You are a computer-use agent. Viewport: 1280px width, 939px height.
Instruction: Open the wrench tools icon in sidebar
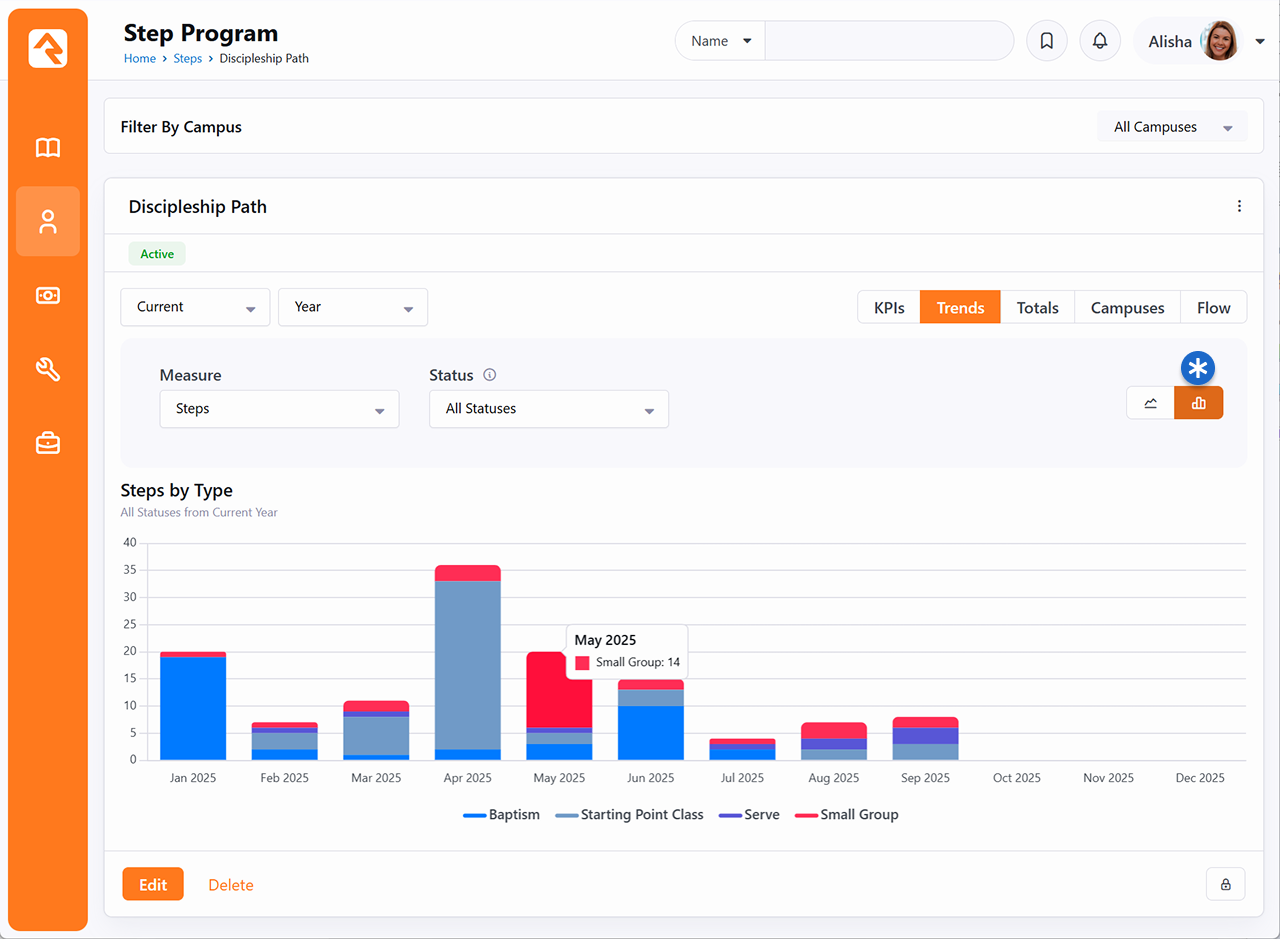[x=48, y=369]
